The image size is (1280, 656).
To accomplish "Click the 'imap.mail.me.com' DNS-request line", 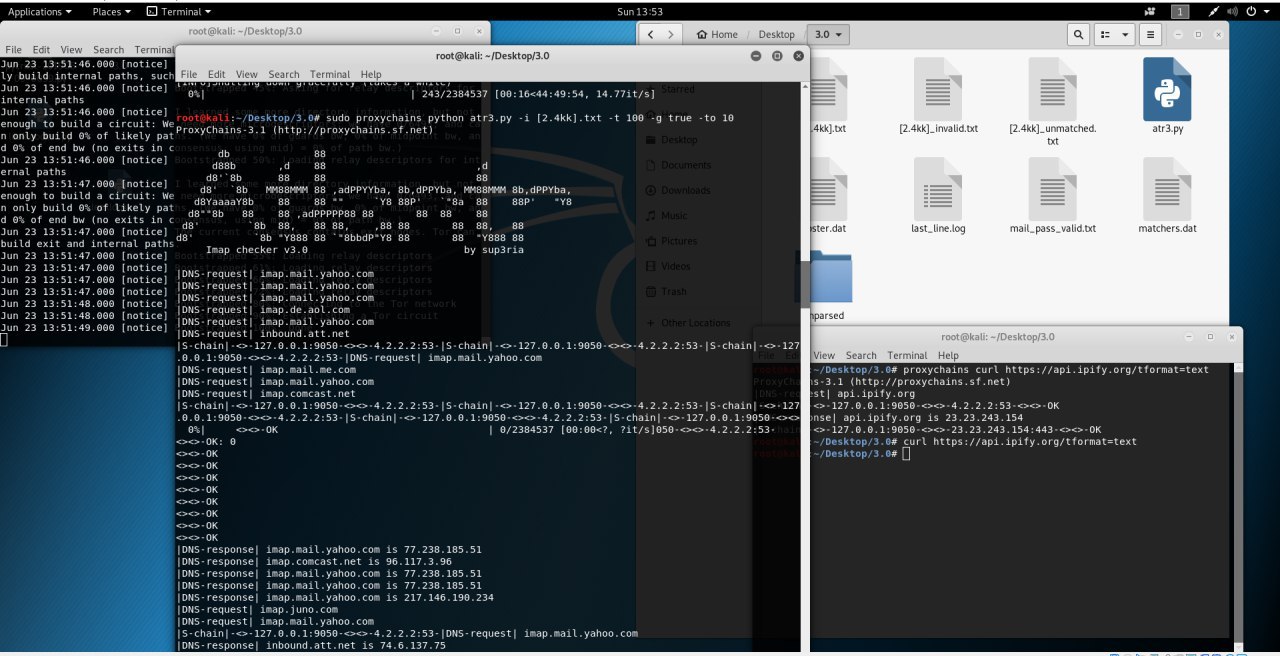I will pos(266,369).
